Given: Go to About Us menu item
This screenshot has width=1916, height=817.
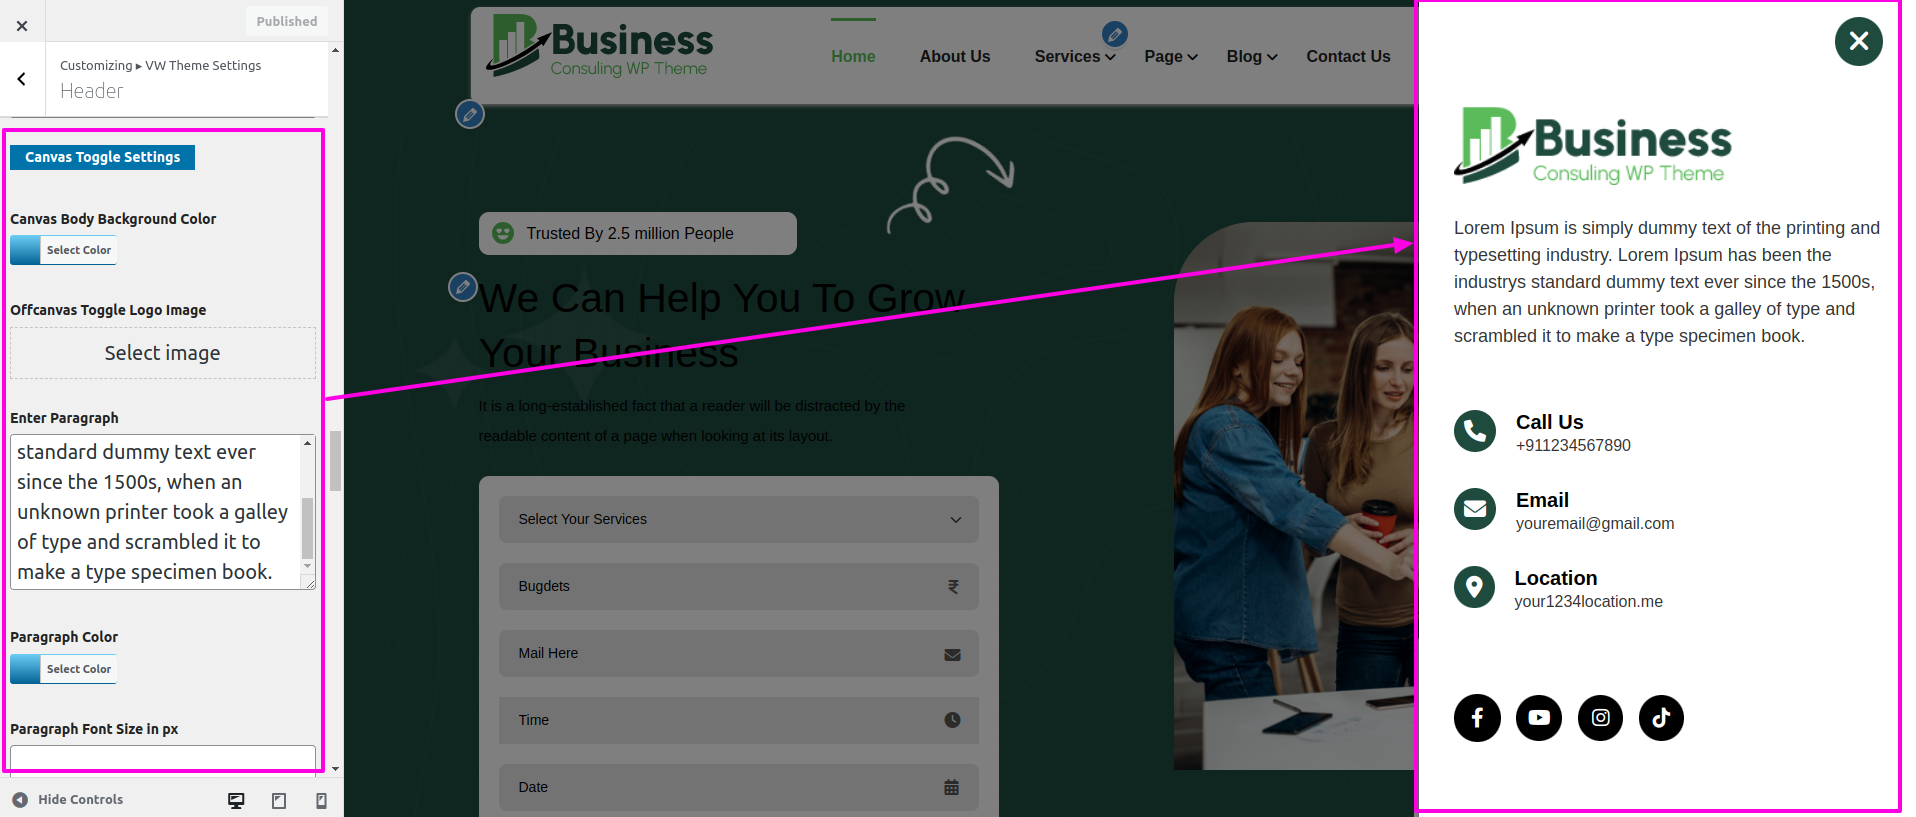Looking at the screenshot, I should 954,57.
